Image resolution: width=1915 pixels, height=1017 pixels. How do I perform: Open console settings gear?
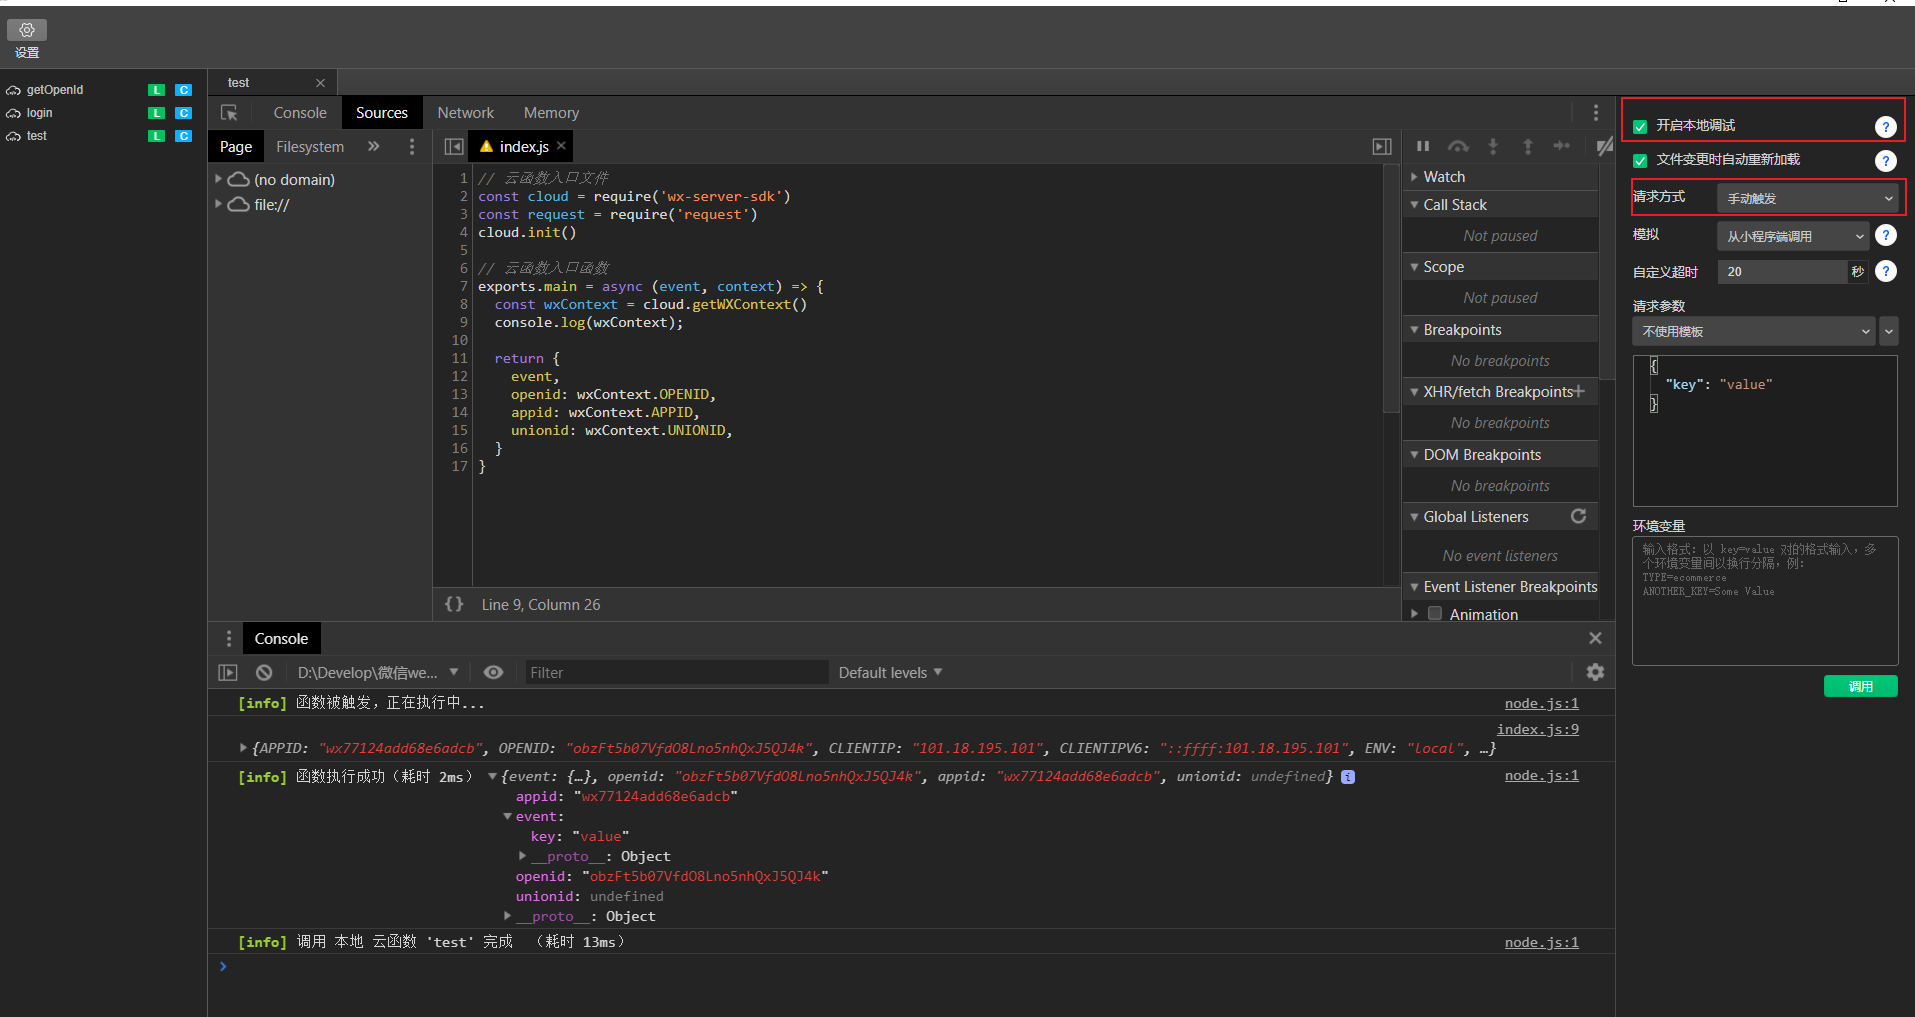(1595, 673)
